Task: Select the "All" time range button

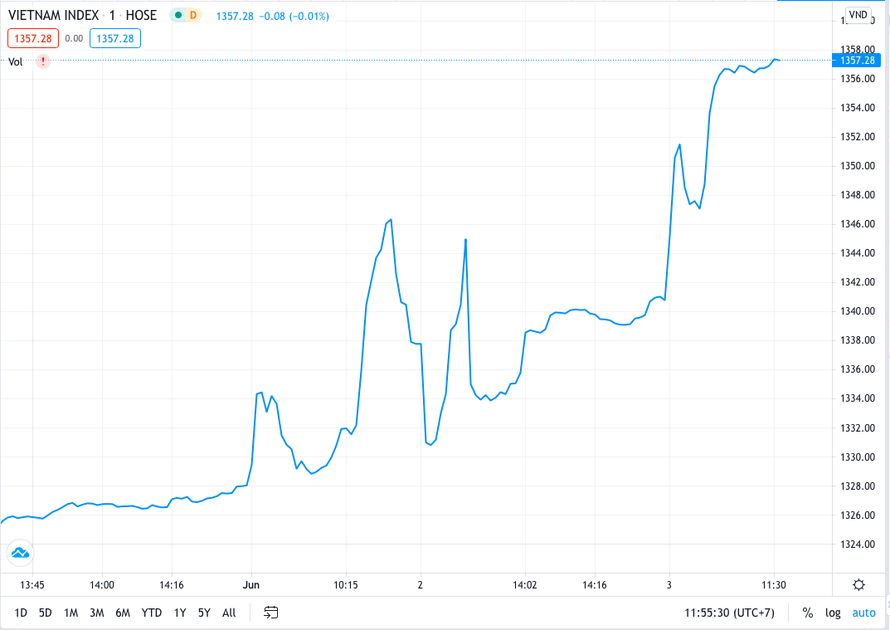Action: tap(229, 611)
